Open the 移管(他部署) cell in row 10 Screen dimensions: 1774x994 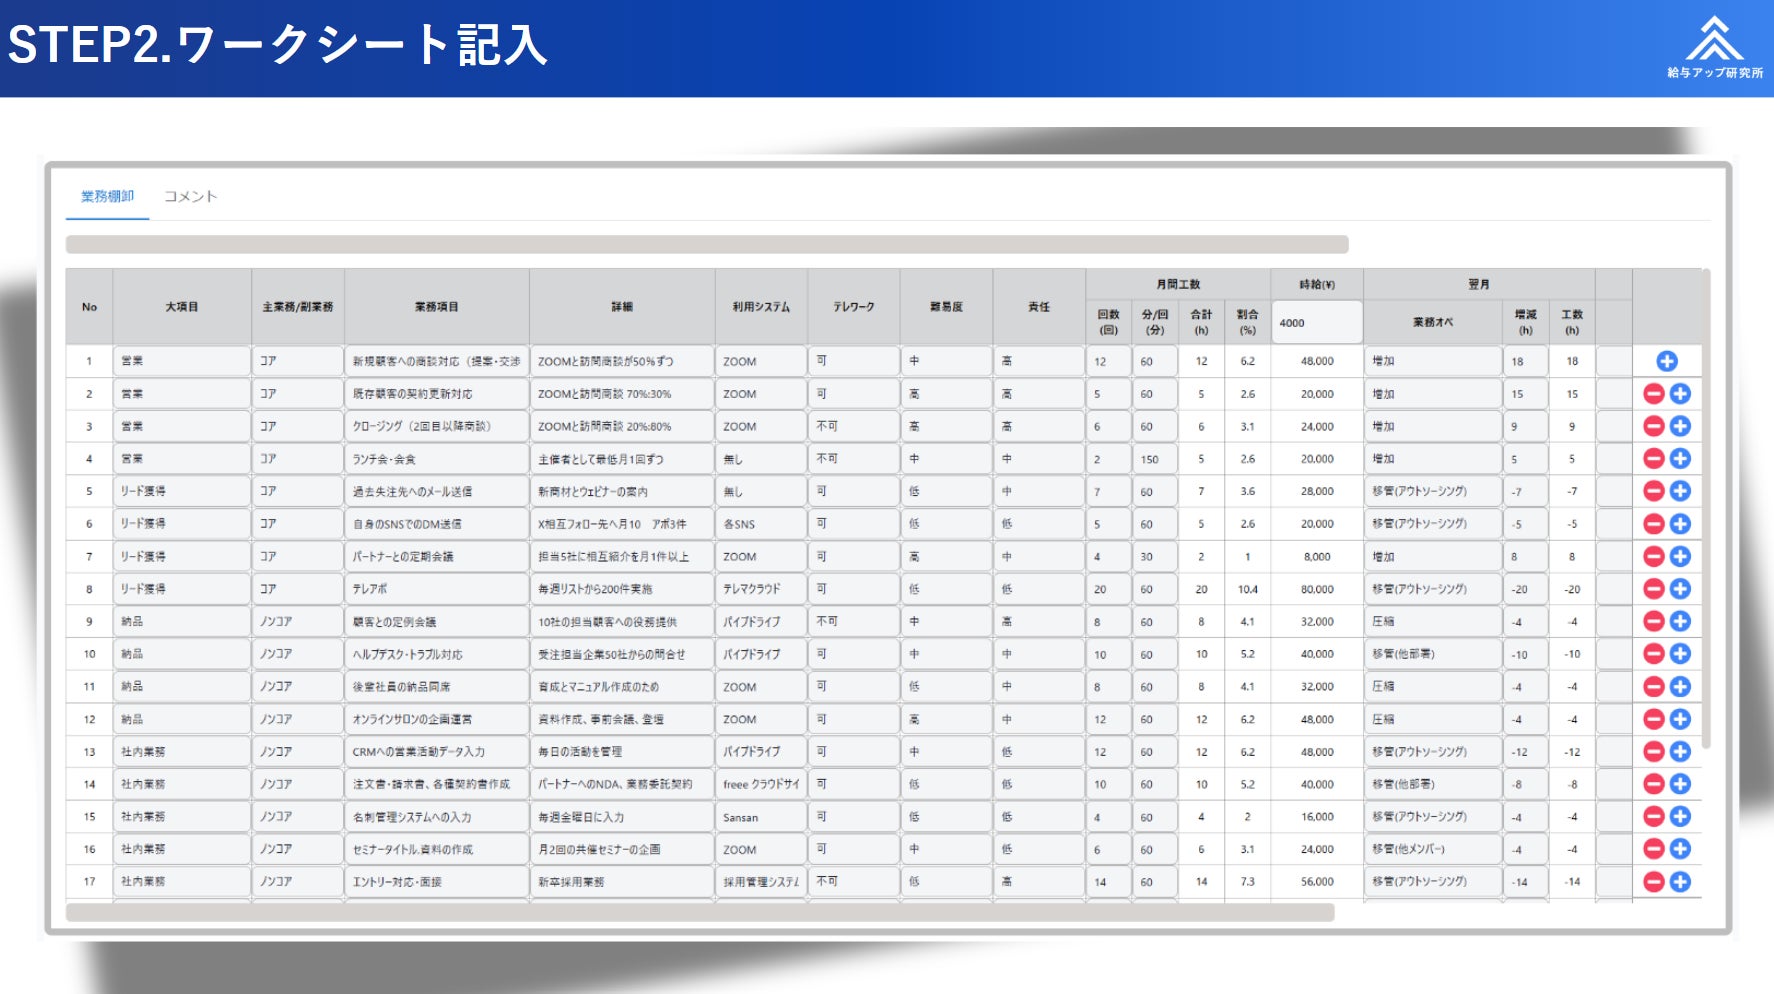tap(1432, 654)
